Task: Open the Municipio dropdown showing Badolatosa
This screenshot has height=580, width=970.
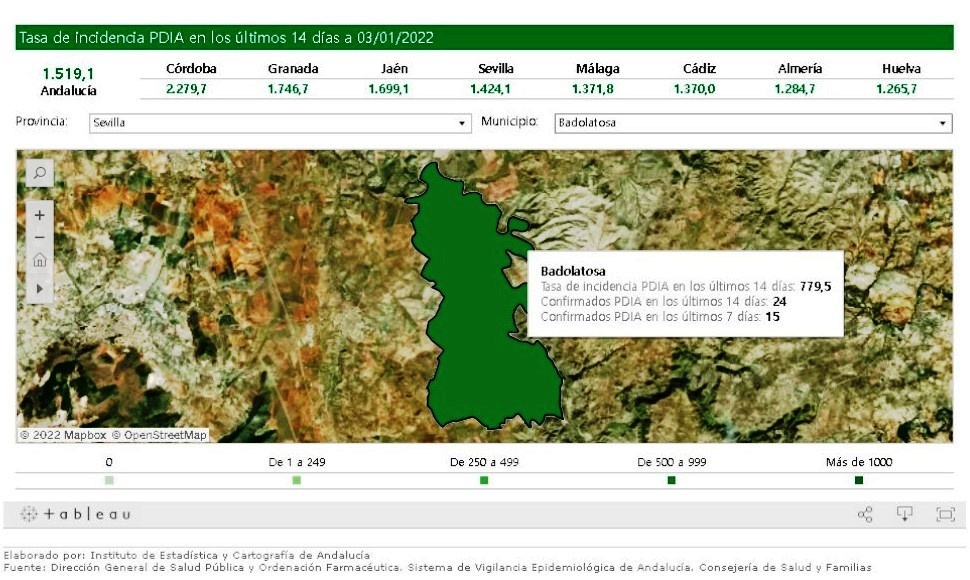Action: coord(752,123)
